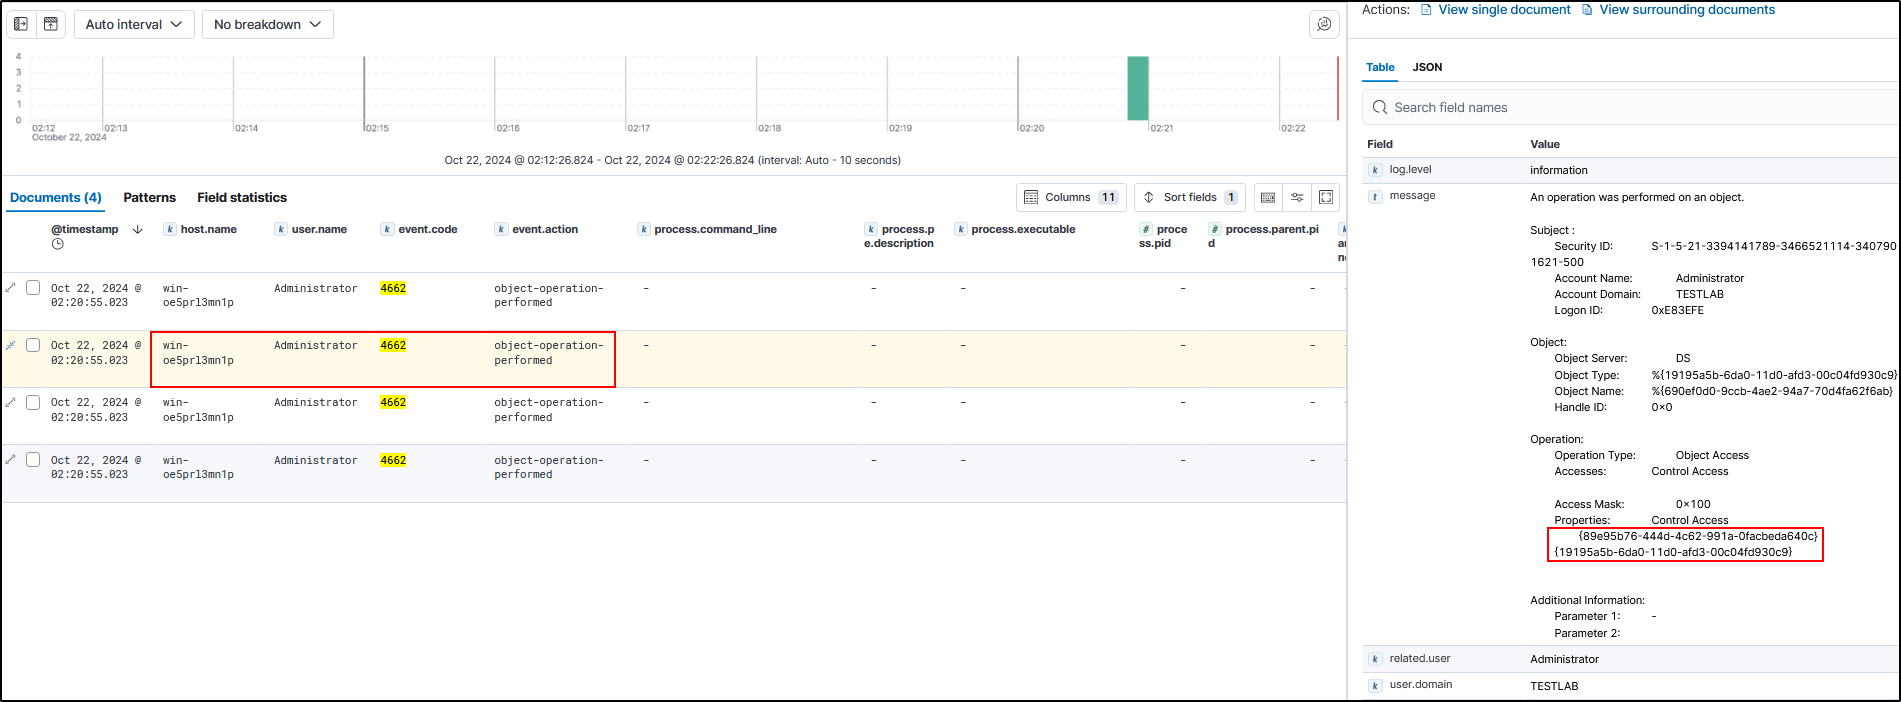Enter fullscreen mode for the documents grid

click(1326, 197)
